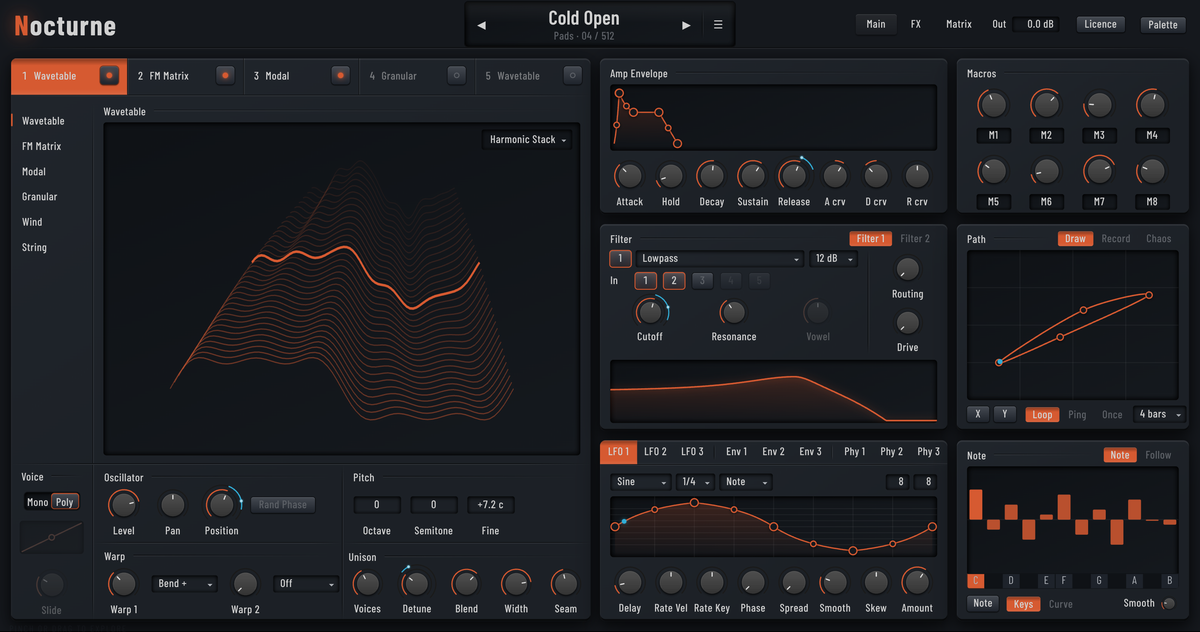Screen dimensions: 1200x632
Task: Click the LFO curve peak point
Action: tap(695, 502)
